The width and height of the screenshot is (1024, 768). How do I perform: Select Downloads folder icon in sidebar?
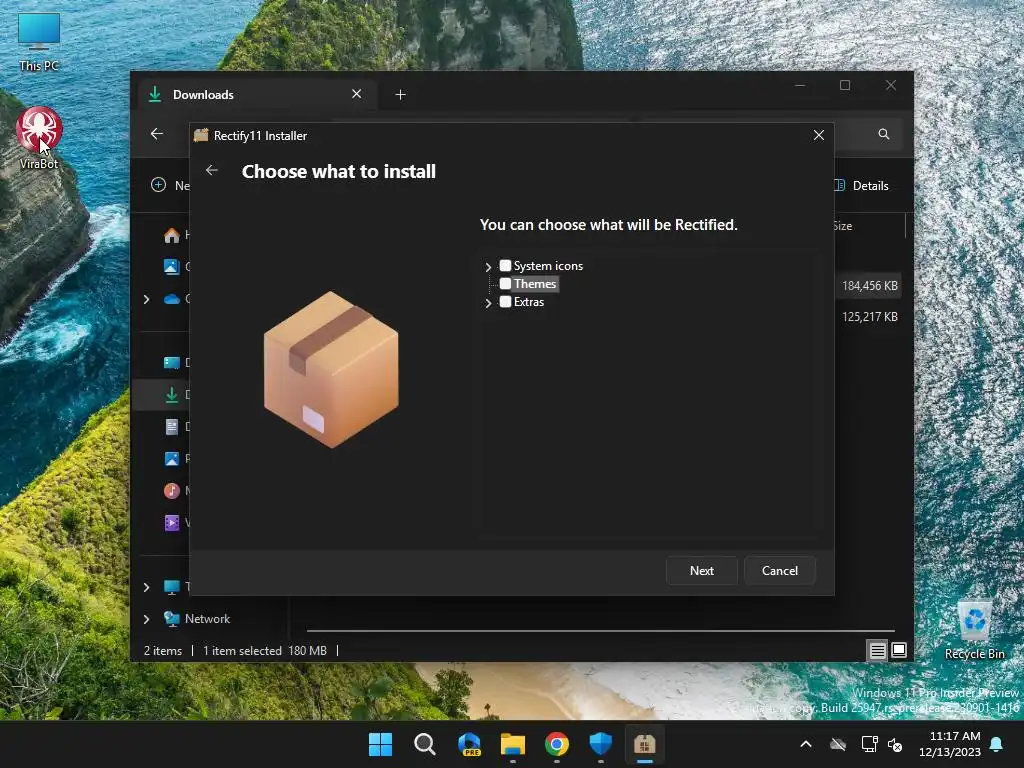[172, 394]
